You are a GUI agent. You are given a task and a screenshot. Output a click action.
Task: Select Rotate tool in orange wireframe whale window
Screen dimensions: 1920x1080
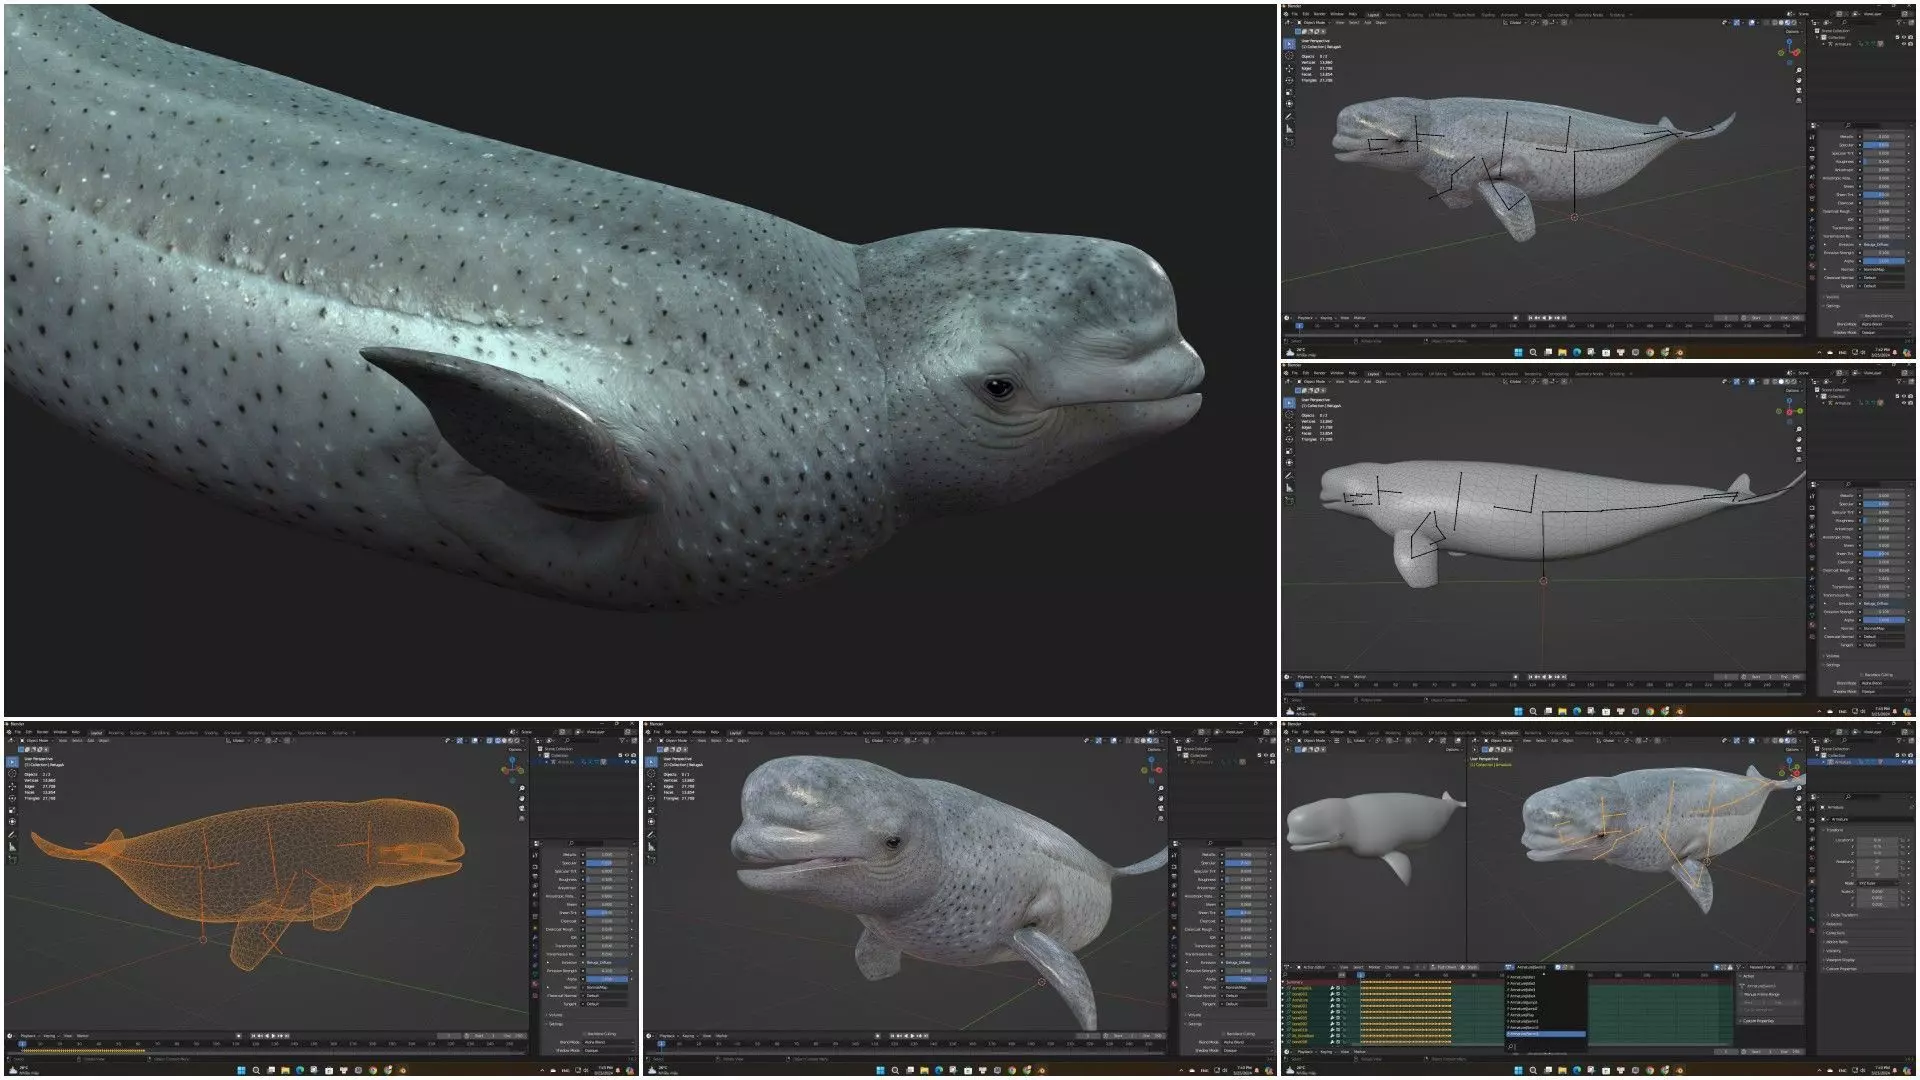point(12,798)
